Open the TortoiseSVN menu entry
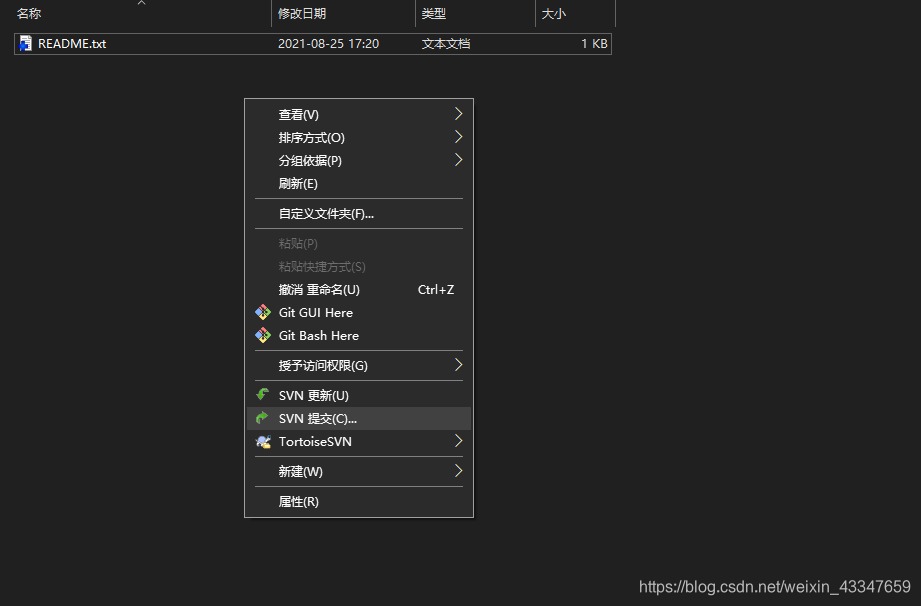 point(359,442)
